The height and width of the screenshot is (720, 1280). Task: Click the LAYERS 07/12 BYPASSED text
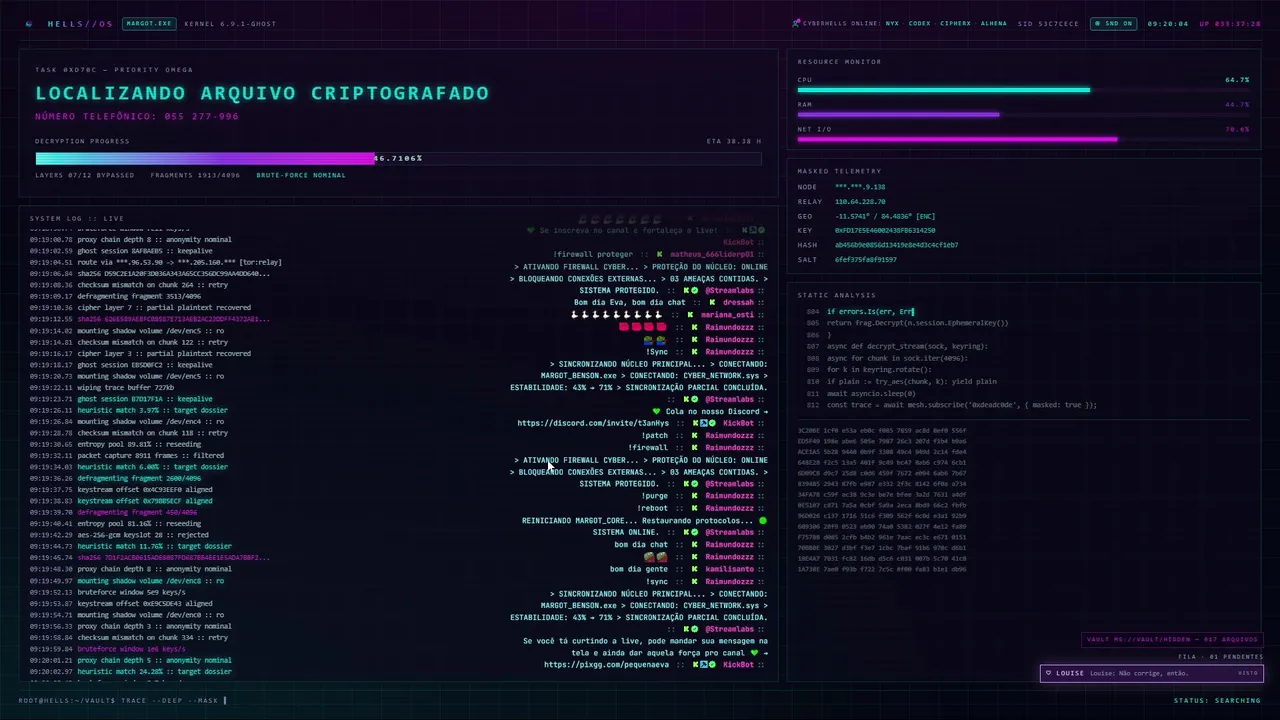coord(84,175)
